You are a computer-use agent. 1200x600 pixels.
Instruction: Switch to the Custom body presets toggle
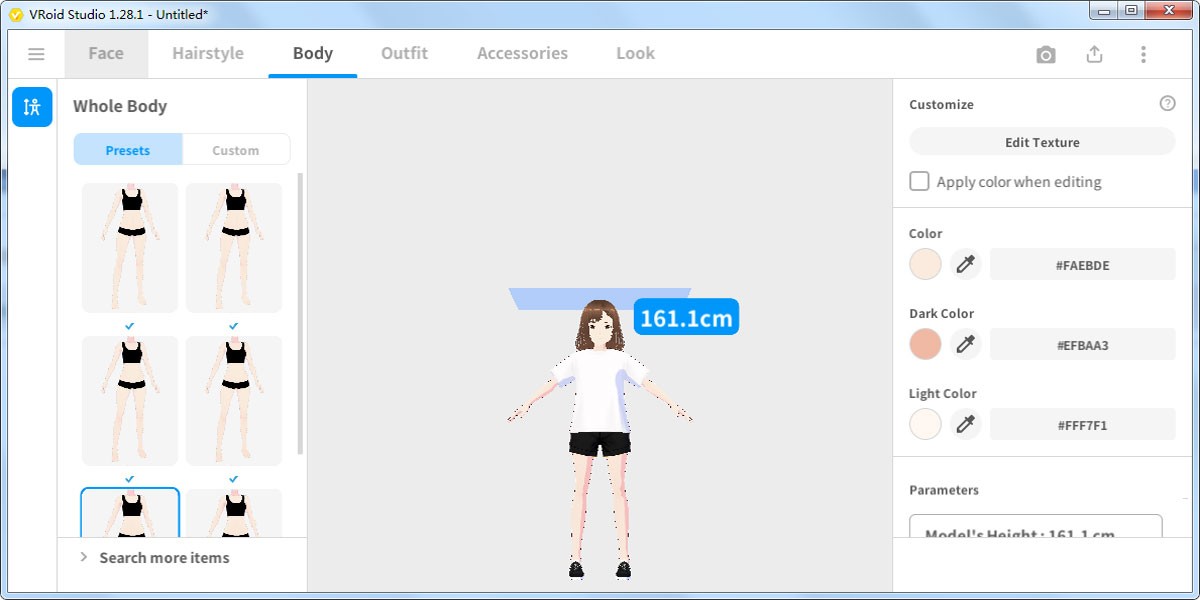(x=236, y=149)
